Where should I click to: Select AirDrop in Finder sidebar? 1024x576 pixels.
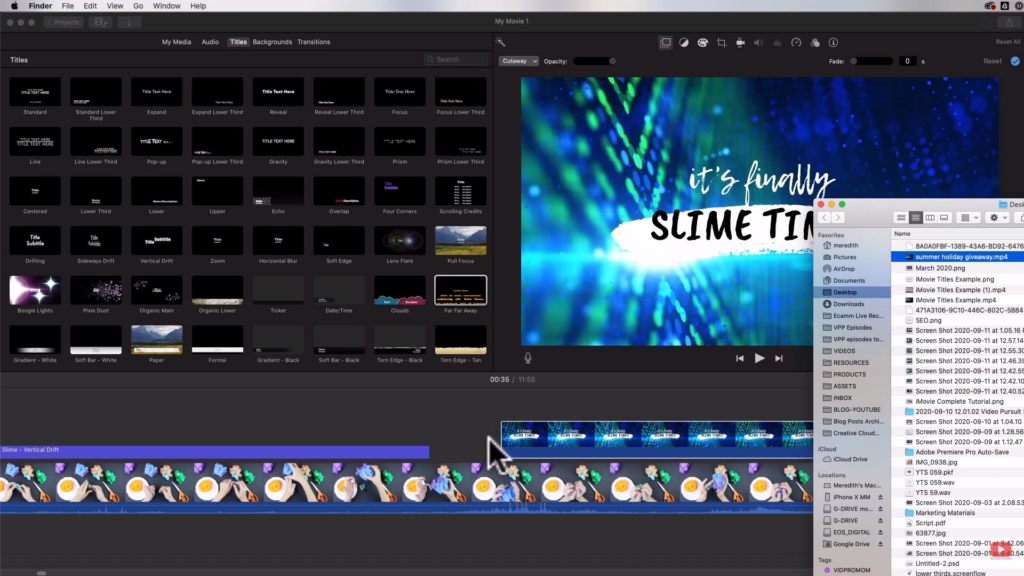pyautogui.click(x=844, y=268)
